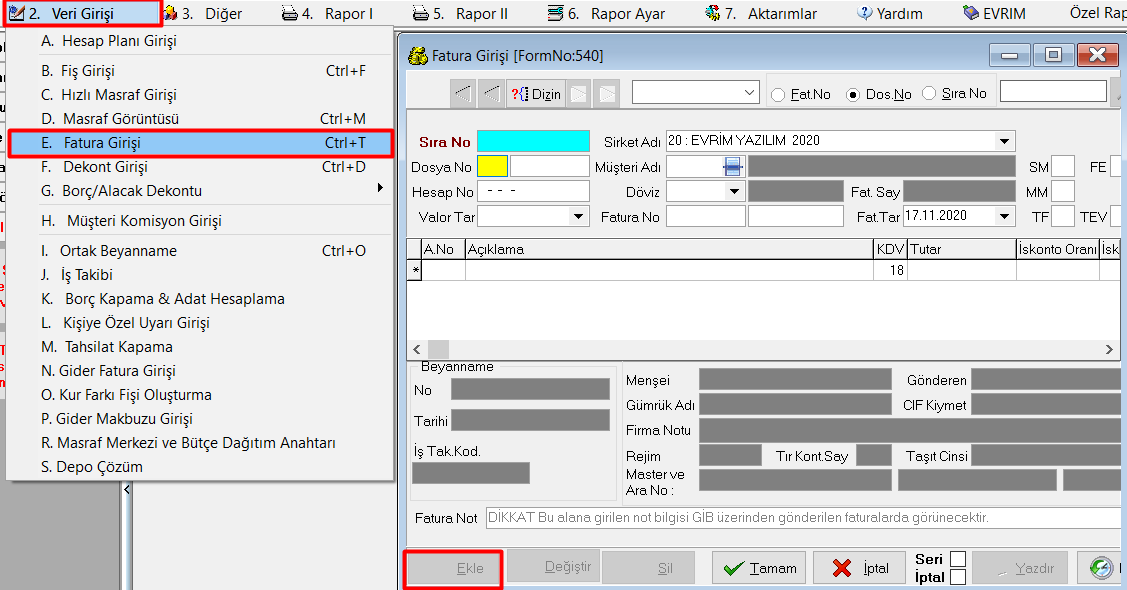This screenshot has height=590, width=1127.
Task: Click the Sil button
Action: tap(649, 568)
